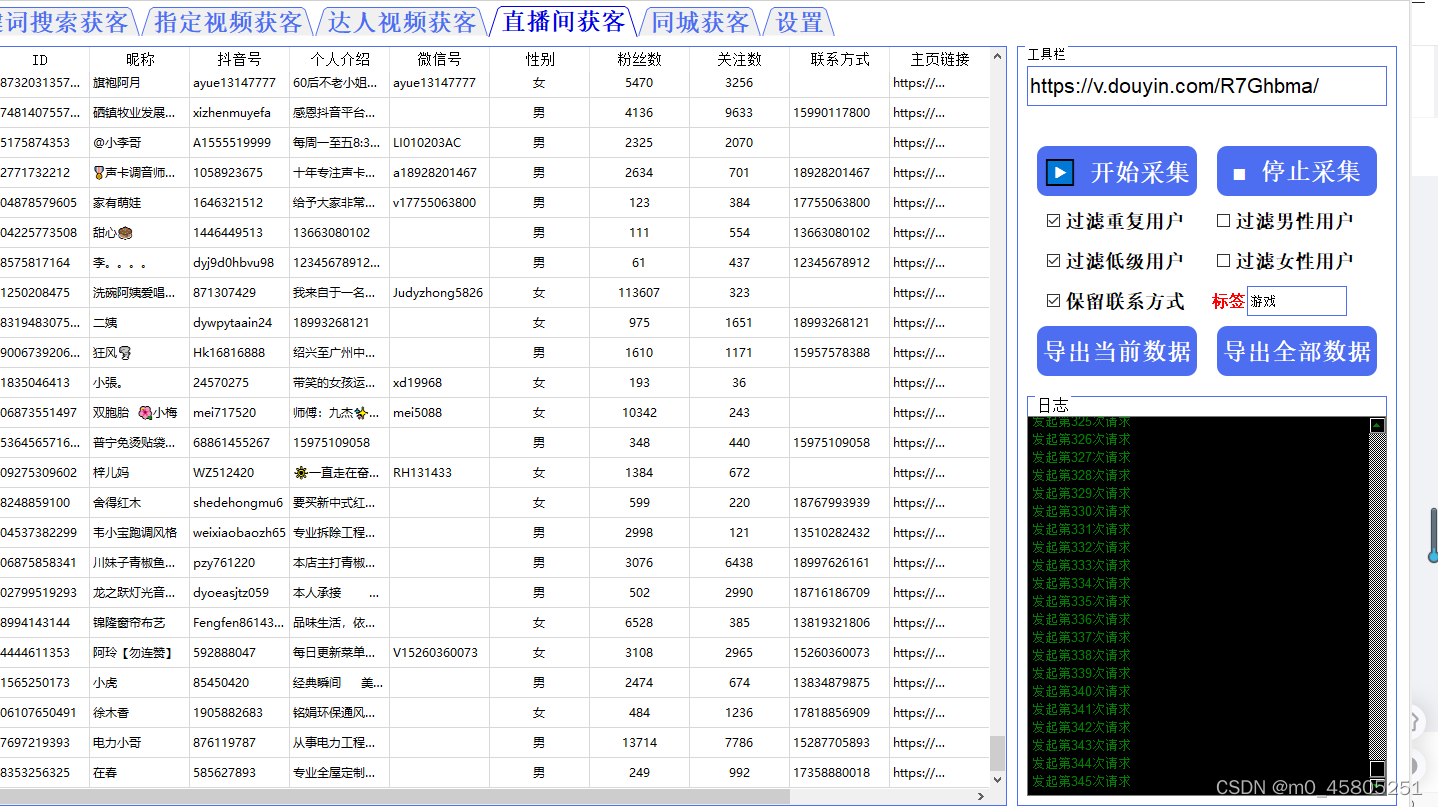The height and width of the screenshot is (807, 1438).
Task: Toggle 过滤重复用户 checkbox
Action: (x=1053, y=221)
